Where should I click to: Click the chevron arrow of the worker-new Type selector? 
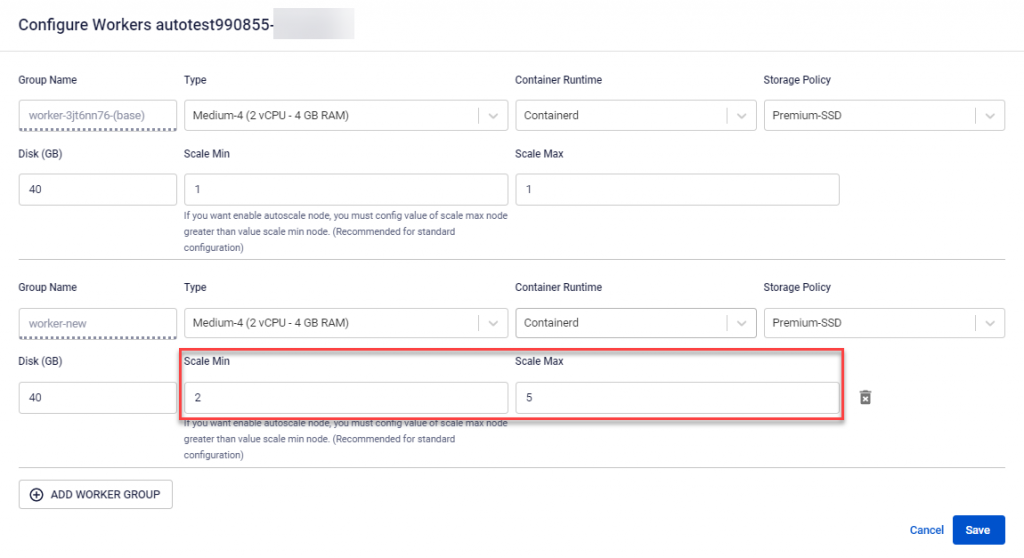tap(493, 323)
